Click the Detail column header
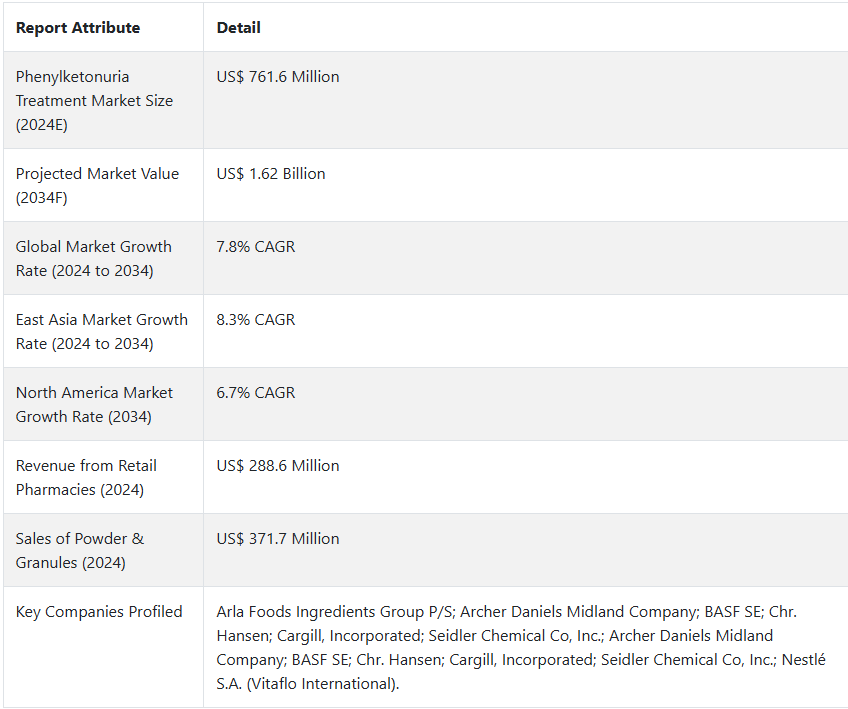Viewport: 848px width, 709px height. [238, 28]
